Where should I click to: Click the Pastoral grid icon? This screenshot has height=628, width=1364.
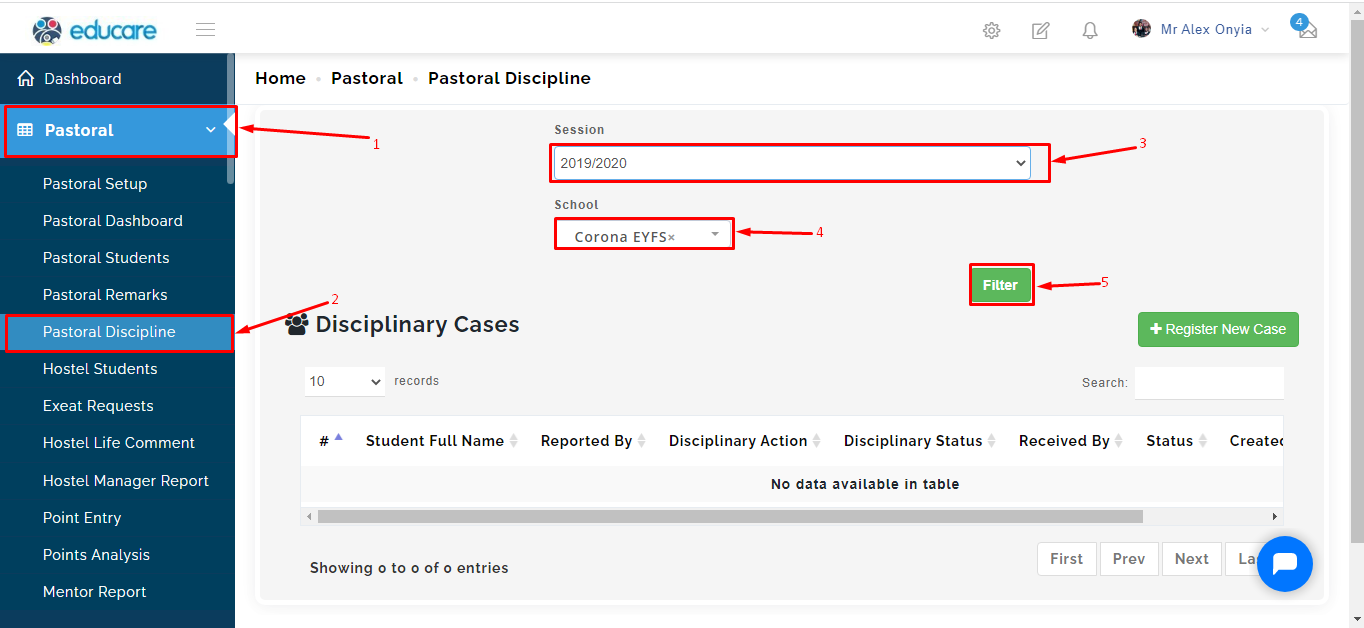tap(25, 130)
